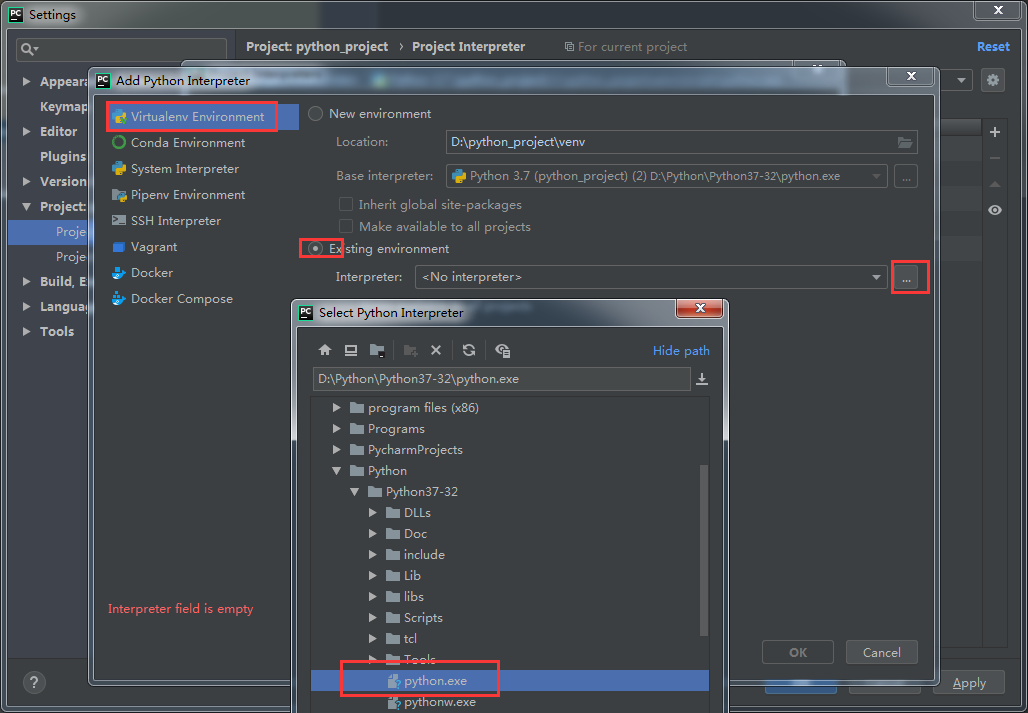The width and height of the screenshot is (1028, 713).
Task: Select the Lib folder row
Action: click(510, 575)
